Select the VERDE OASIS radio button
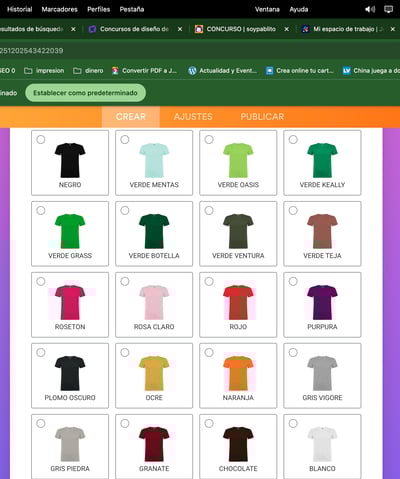400x479 pixels. point(209,139)
